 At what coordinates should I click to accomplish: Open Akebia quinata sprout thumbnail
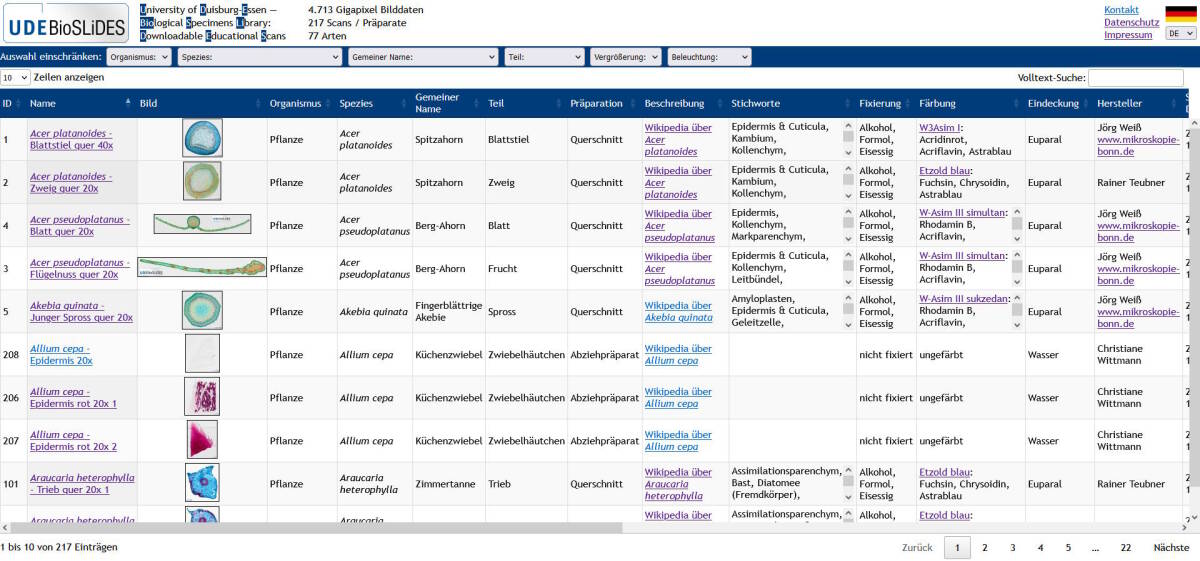202,310
